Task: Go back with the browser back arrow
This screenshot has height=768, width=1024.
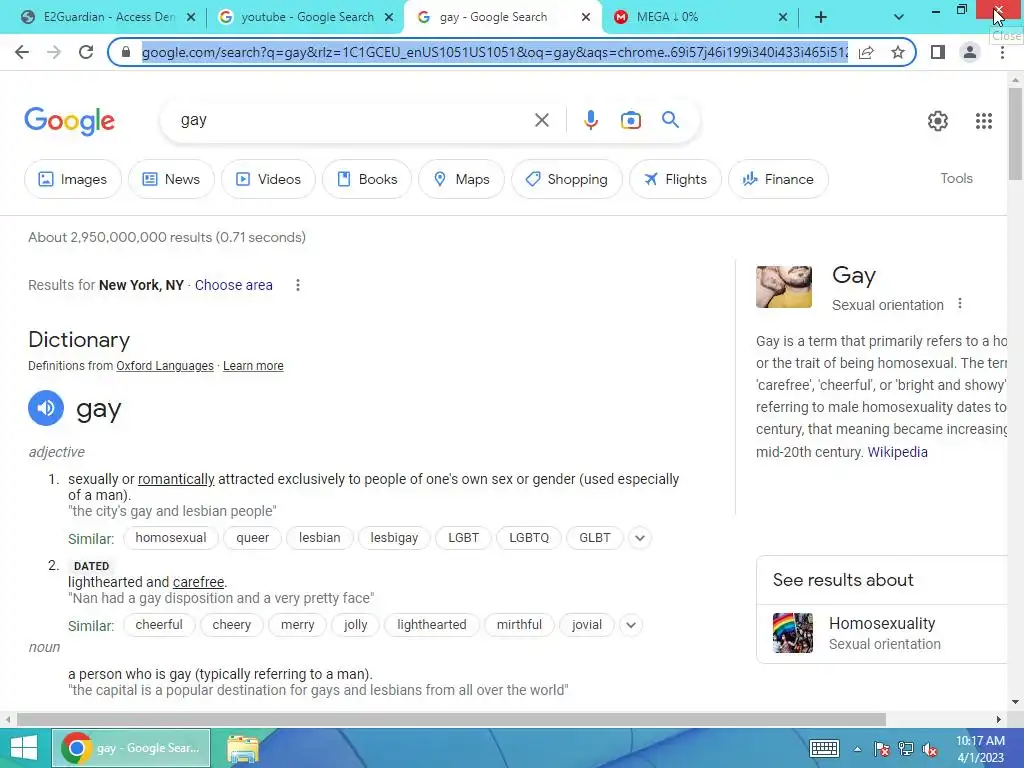Action: (x=22, y=52)
